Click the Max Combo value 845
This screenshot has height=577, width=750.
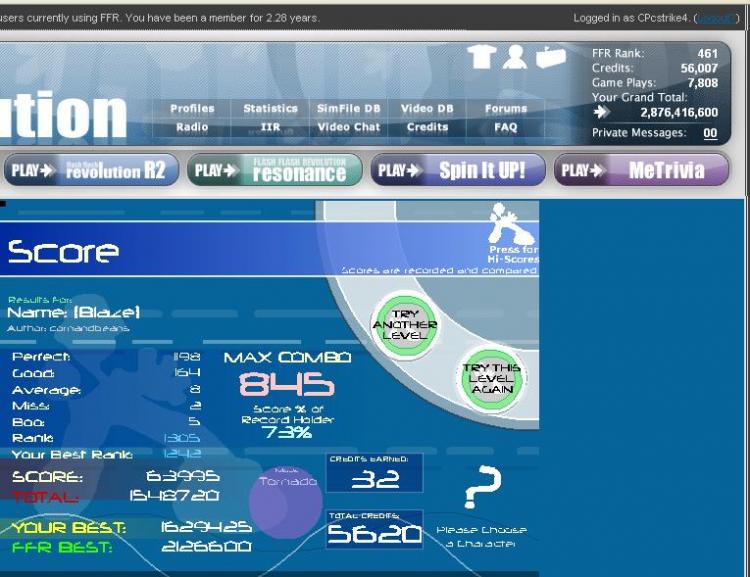[286, 385]
